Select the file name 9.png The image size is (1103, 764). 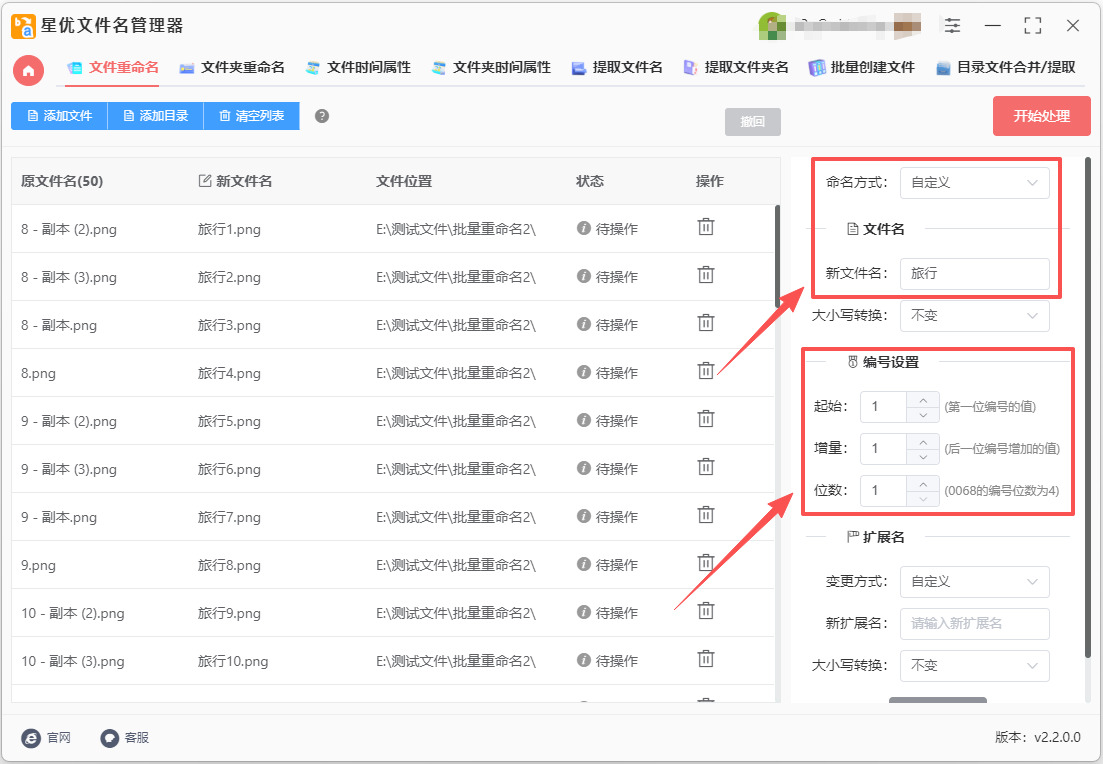38,565
